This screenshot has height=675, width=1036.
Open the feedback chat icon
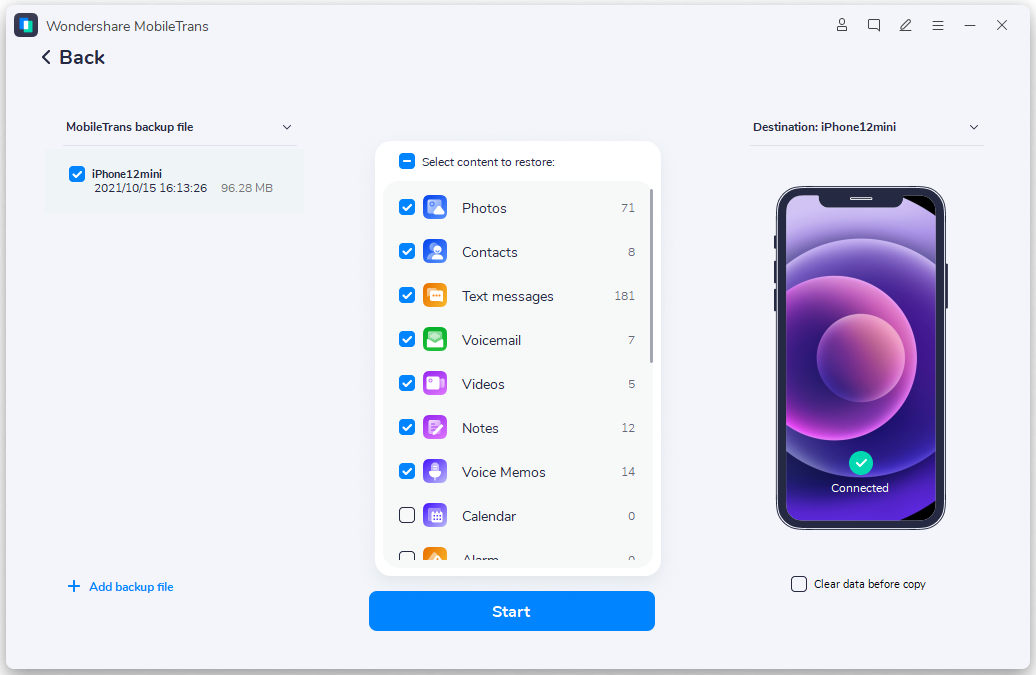873,25
